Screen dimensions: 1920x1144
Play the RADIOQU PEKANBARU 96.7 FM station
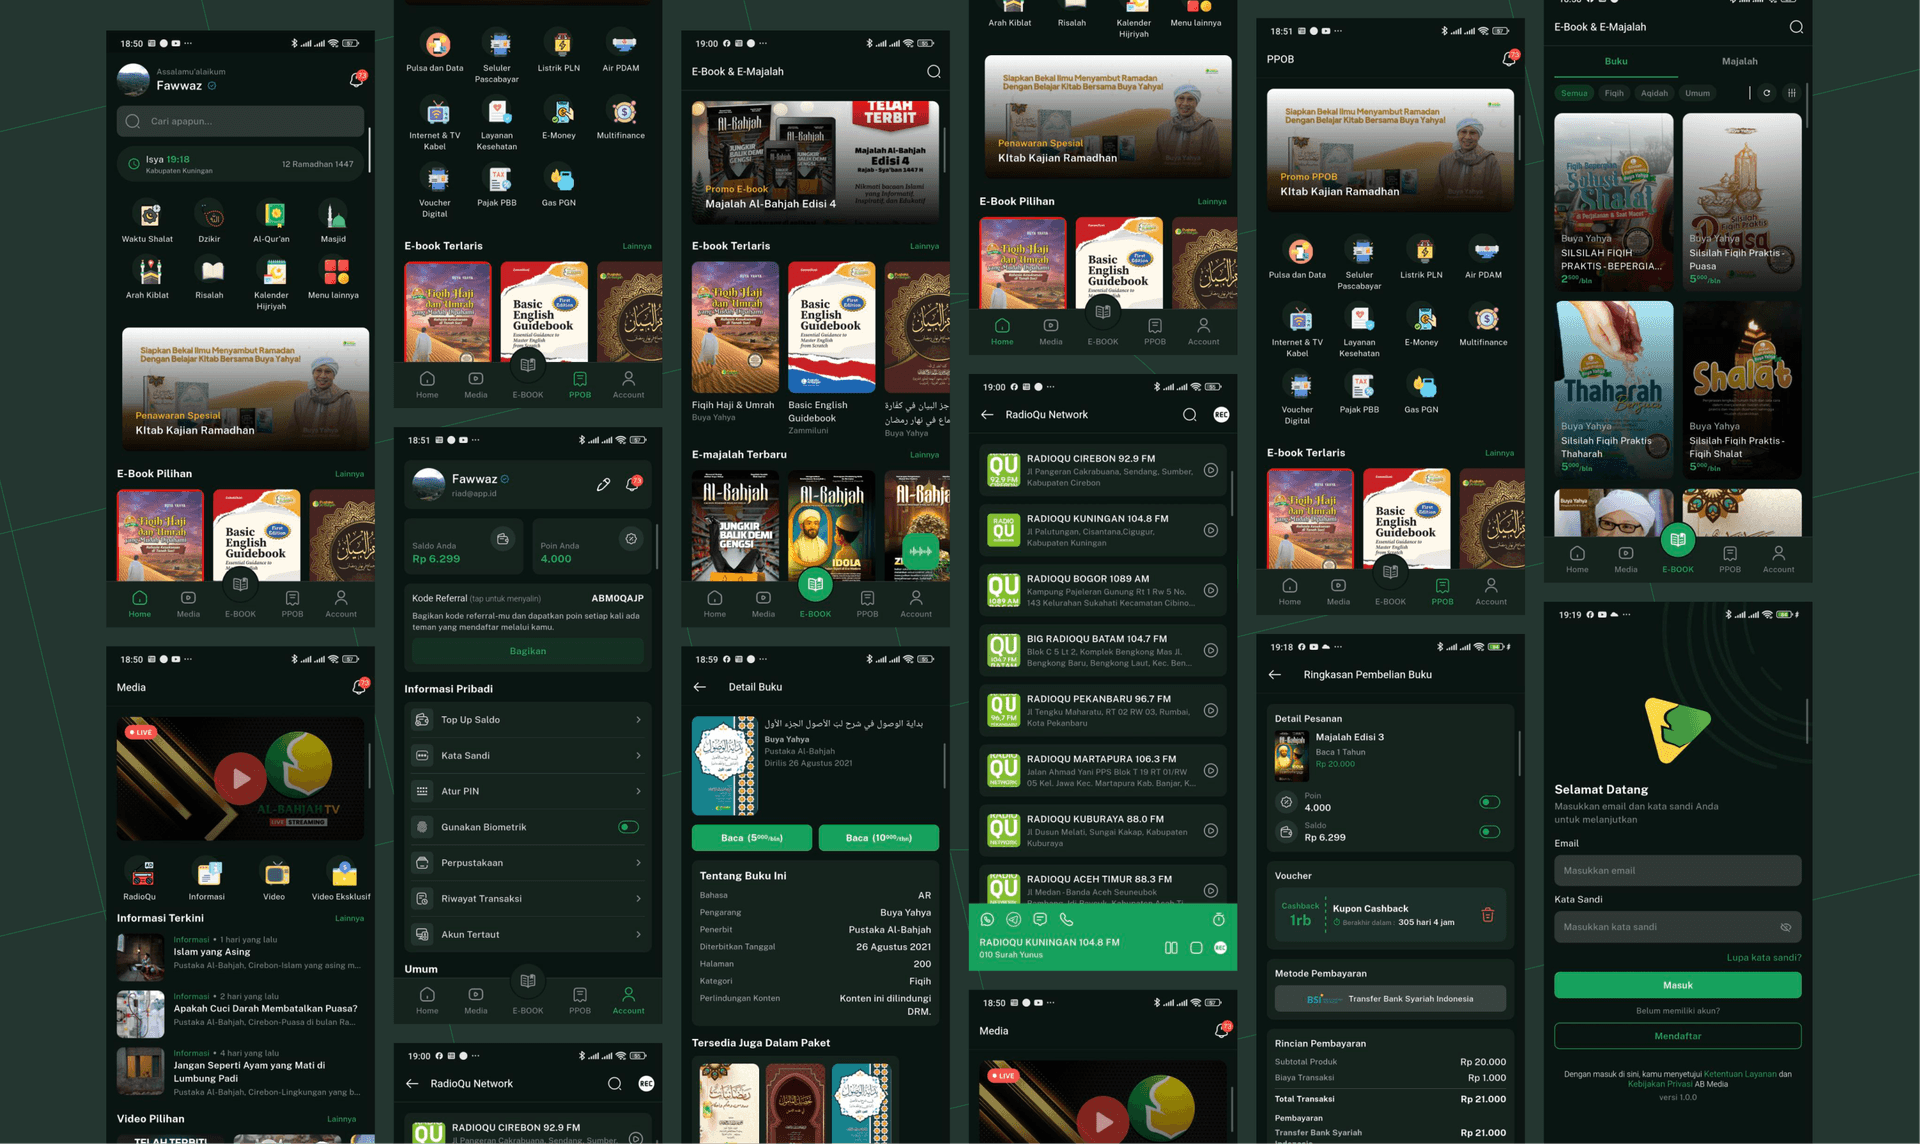1210,710
